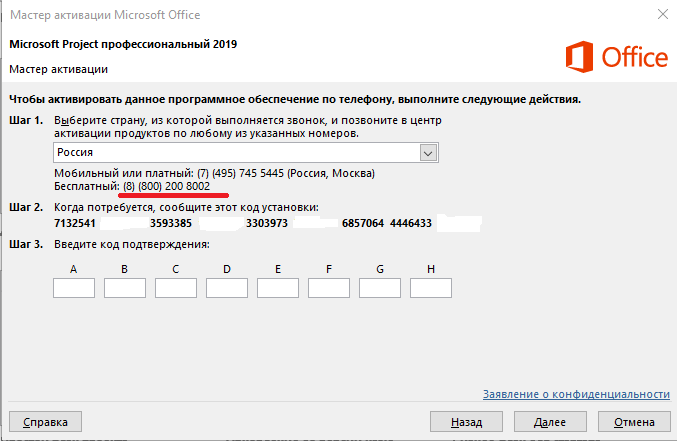Select the free number (8) (800) 200 8002
This screenshot has height=441, width=677.
(x=167, y=186)
